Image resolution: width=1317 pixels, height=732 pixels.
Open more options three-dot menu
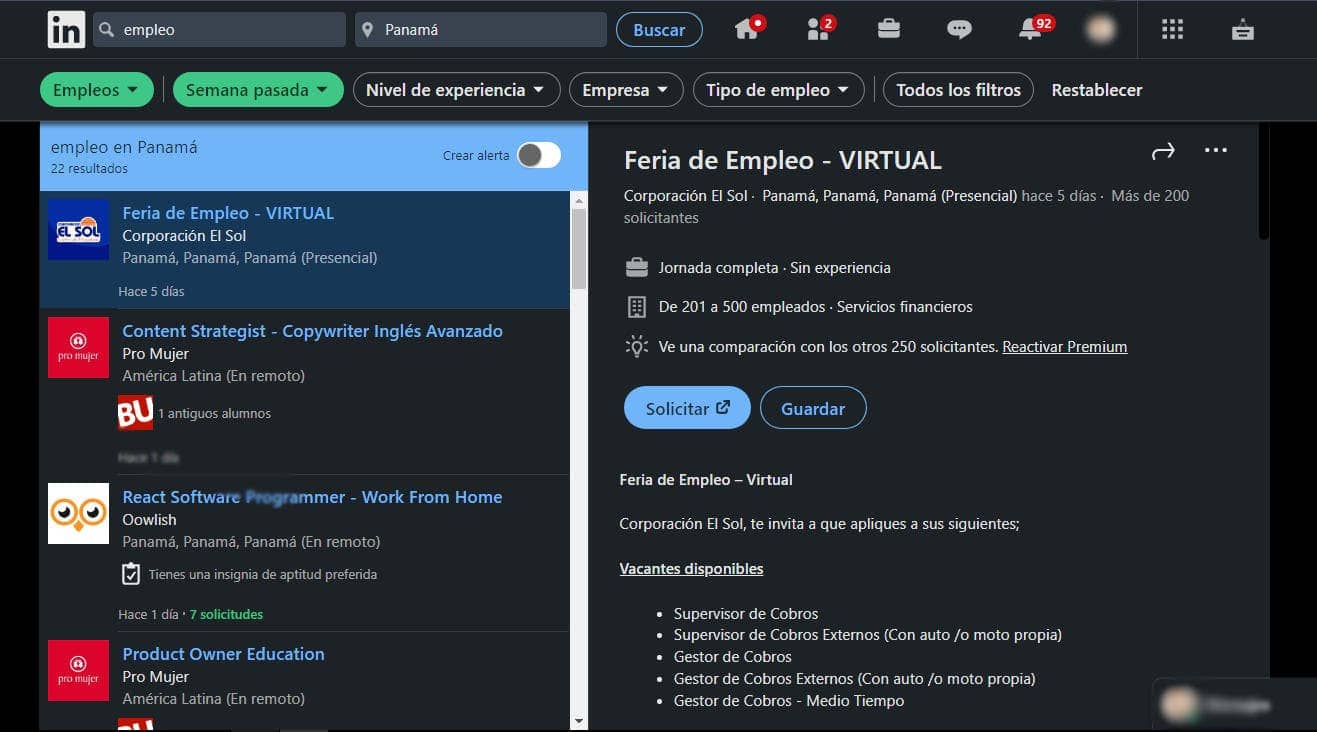[1216, 151]
